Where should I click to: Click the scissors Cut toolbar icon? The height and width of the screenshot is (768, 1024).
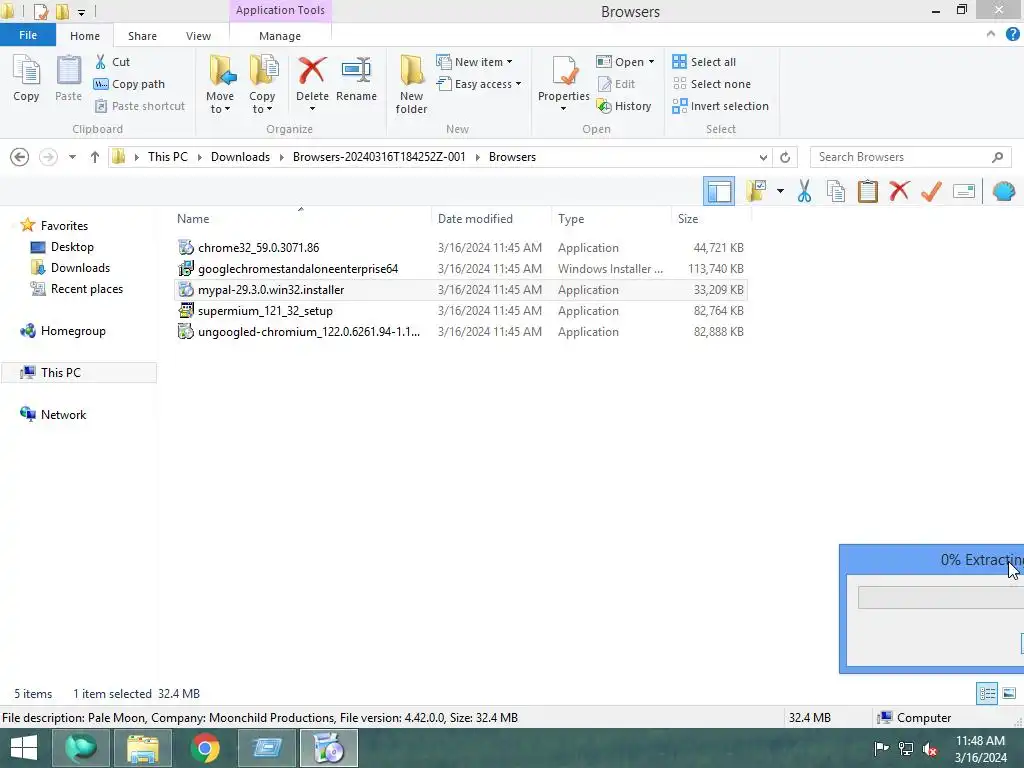tap(804, 191)
